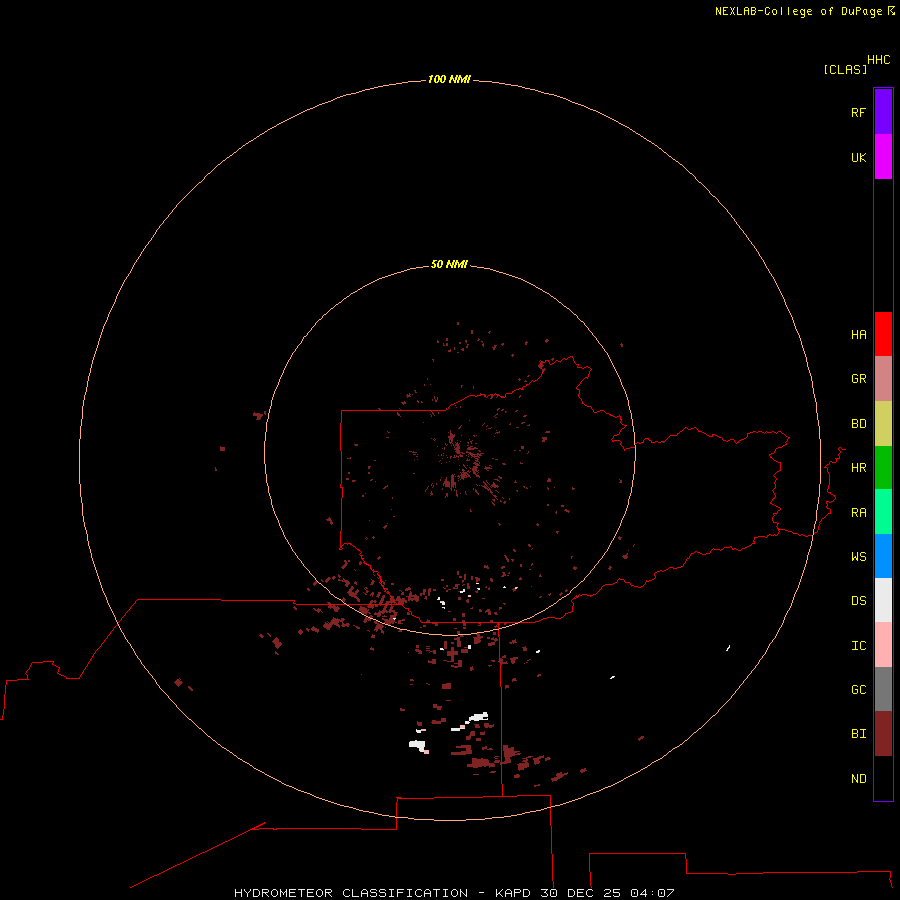Click the DS white legend swatch
The width and height of the screenshot is (900, 900).
pyautogui.click(x=883, y=600)
